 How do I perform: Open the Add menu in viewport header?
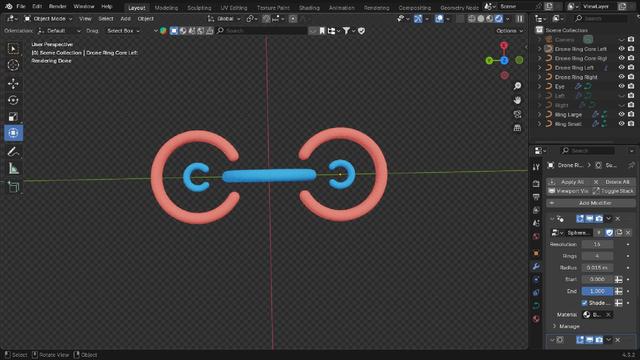[x=125, y=19]
